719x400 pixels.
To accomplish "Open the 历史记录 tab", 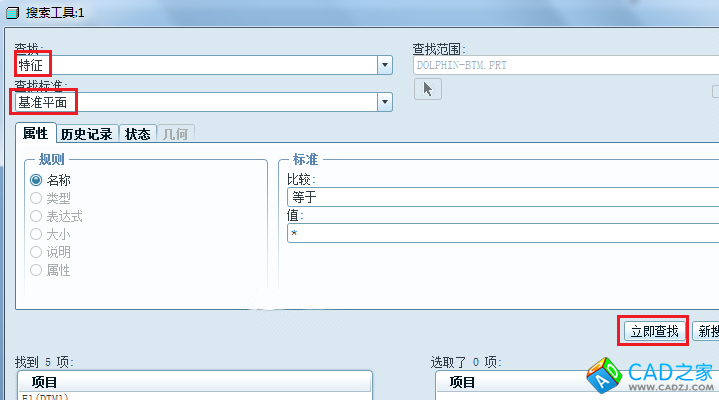I will (86, 134).
